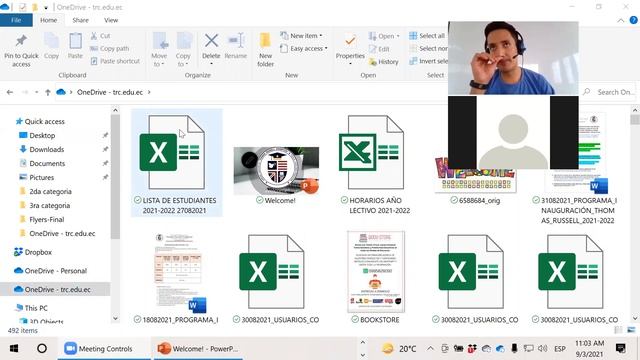The width and height of the screenshot is (640, 360).
Task: Switch to the Share ribbon tab
Action: click(80, 20)
